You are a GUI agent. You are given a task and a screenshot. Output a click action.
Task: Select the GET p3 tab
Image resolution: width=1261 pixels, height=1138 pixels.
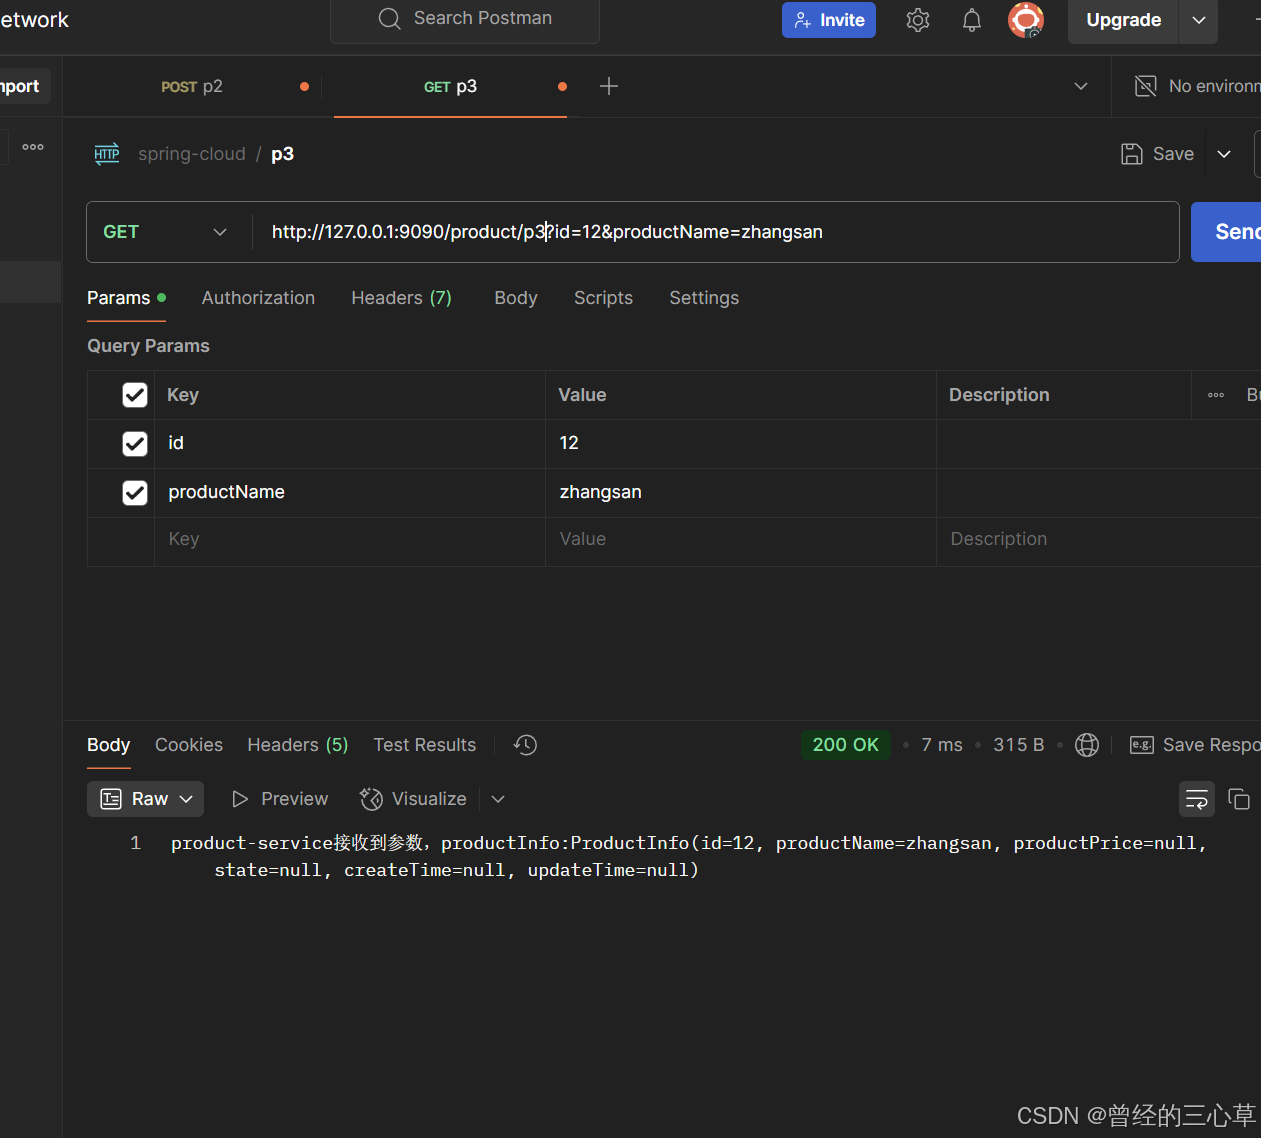click(x=450, y=87)
